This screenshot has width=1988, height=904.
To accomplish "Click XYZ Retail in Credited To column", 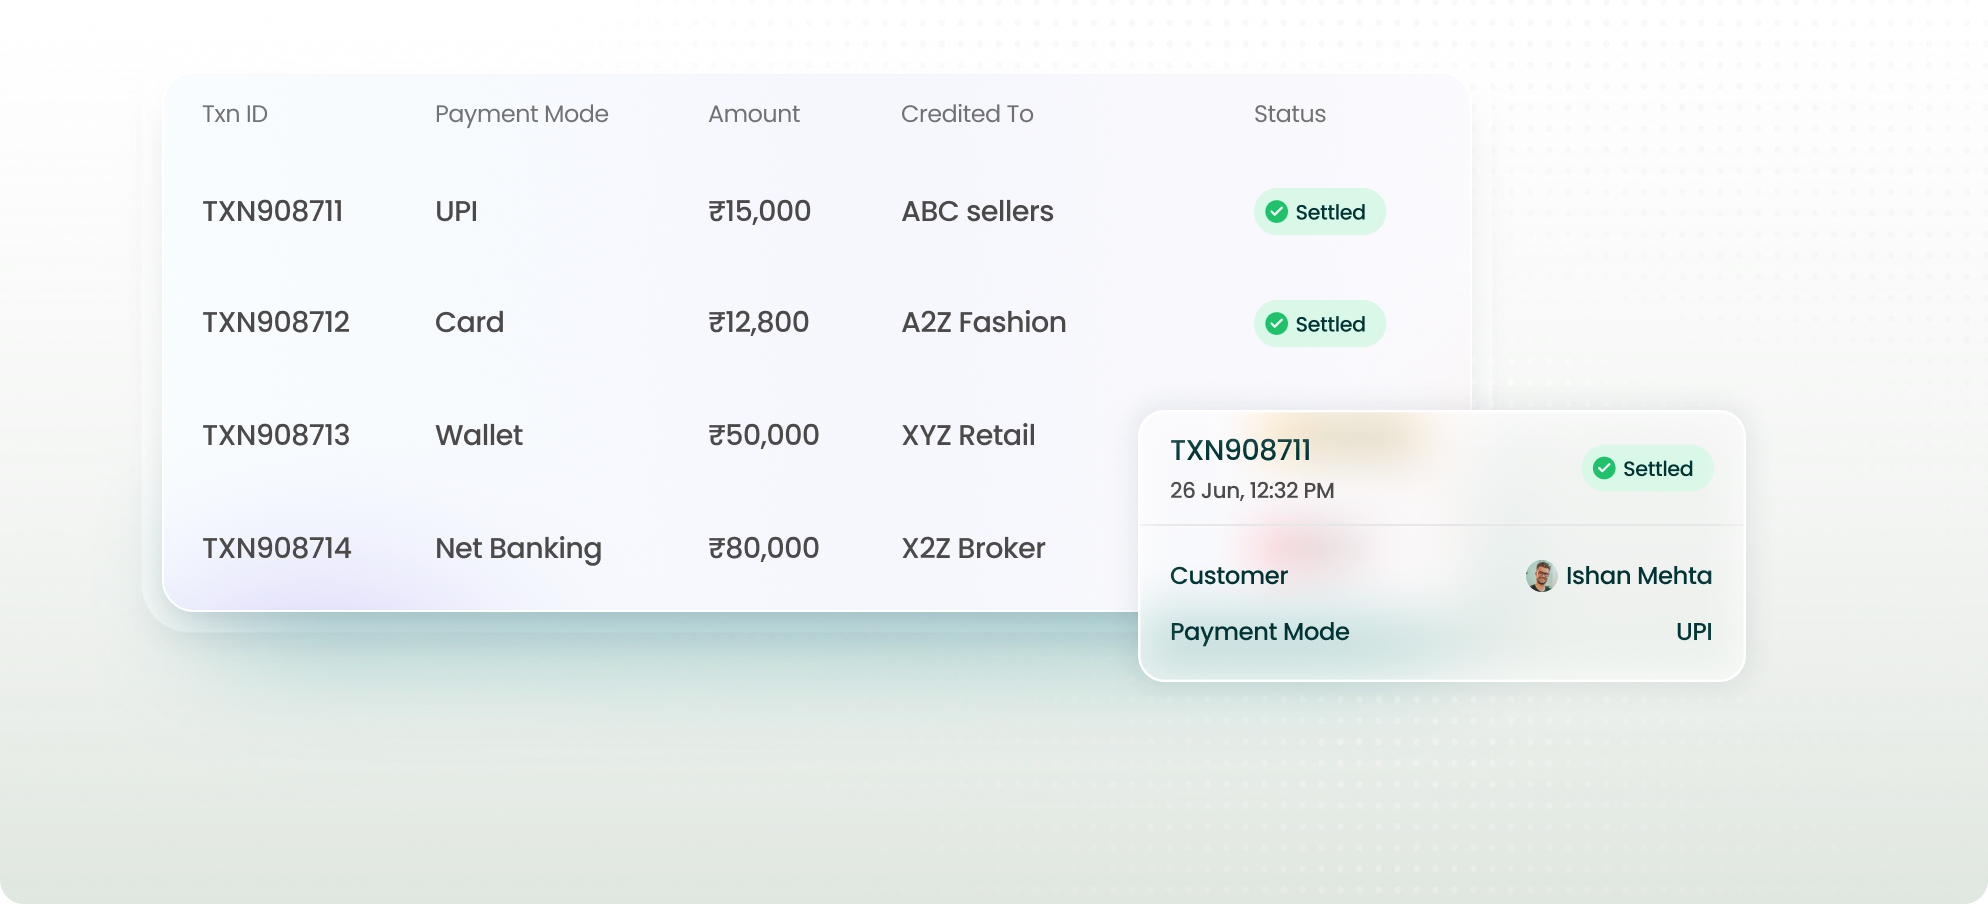I will [x=968, y=436].
